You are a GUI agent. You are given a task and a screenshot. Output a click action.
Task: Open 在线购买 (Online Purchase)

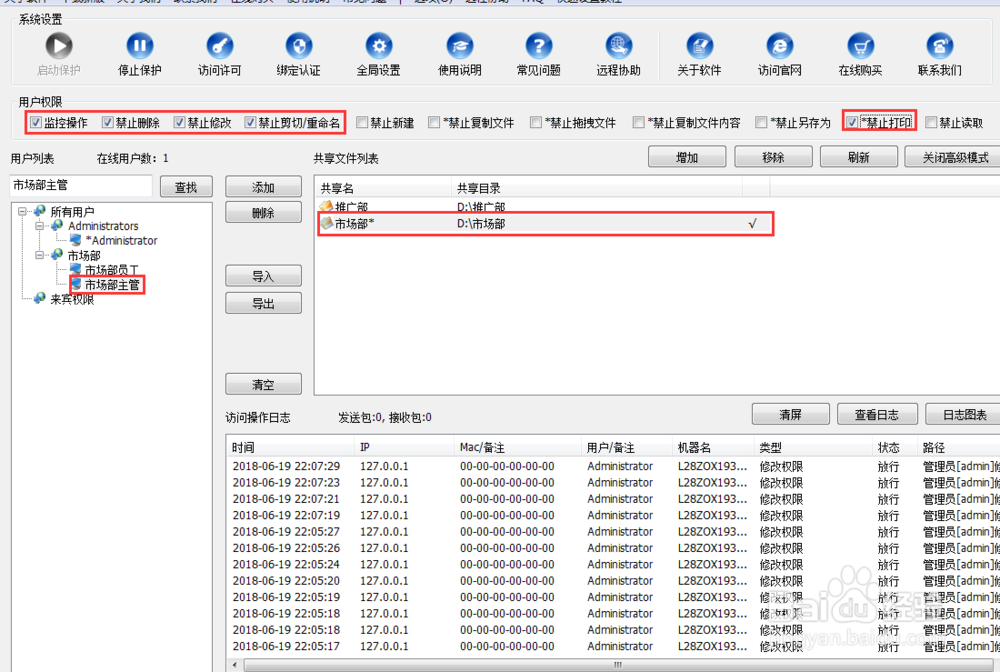pyautogui.click(x=861, y=46)
